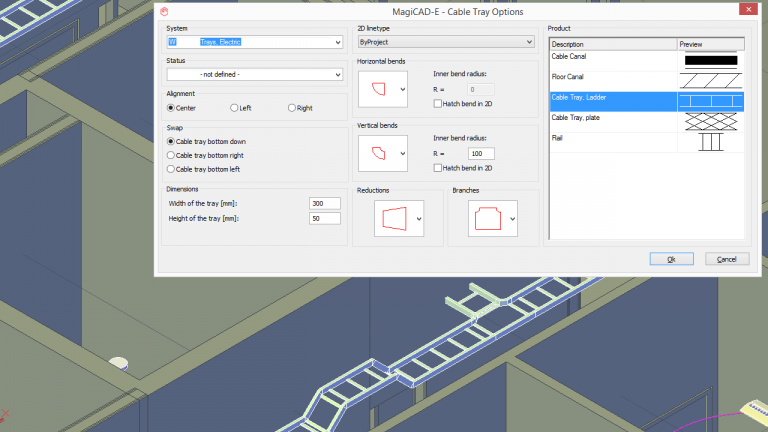Viewport: 768px width, 432px height.
Task: Select Left alignment
Action: (x=234, y=108)
